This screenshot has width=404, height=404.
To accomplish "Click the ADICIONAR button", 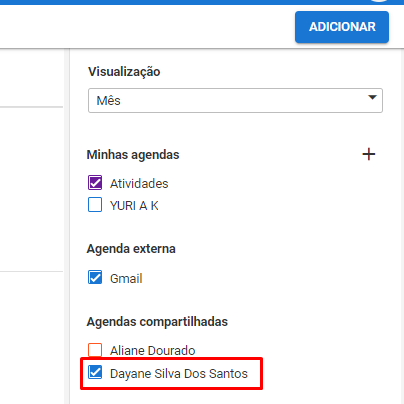I will [342, 27].
